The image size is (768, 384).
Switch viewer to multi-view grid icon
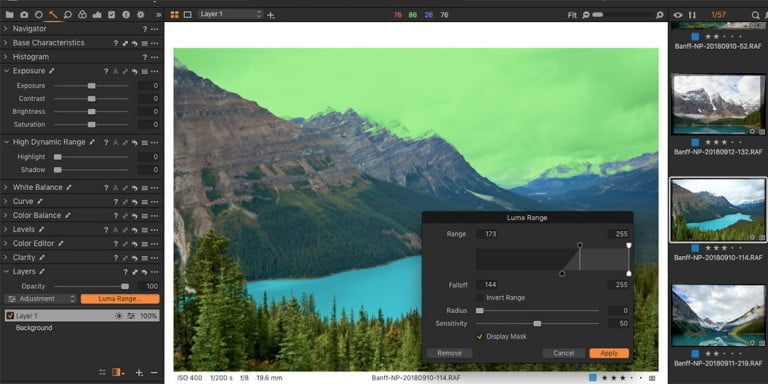174,15
